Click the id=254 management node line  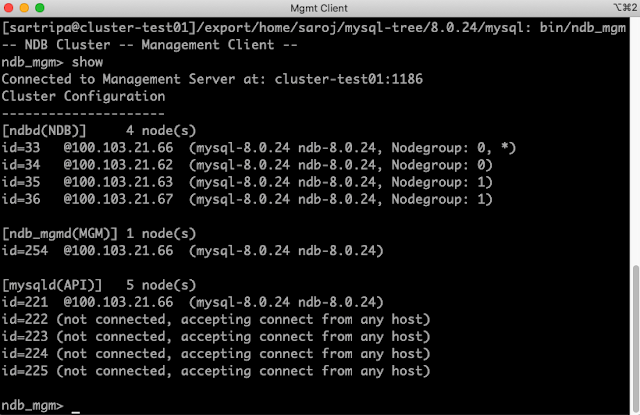coord(193,251)
